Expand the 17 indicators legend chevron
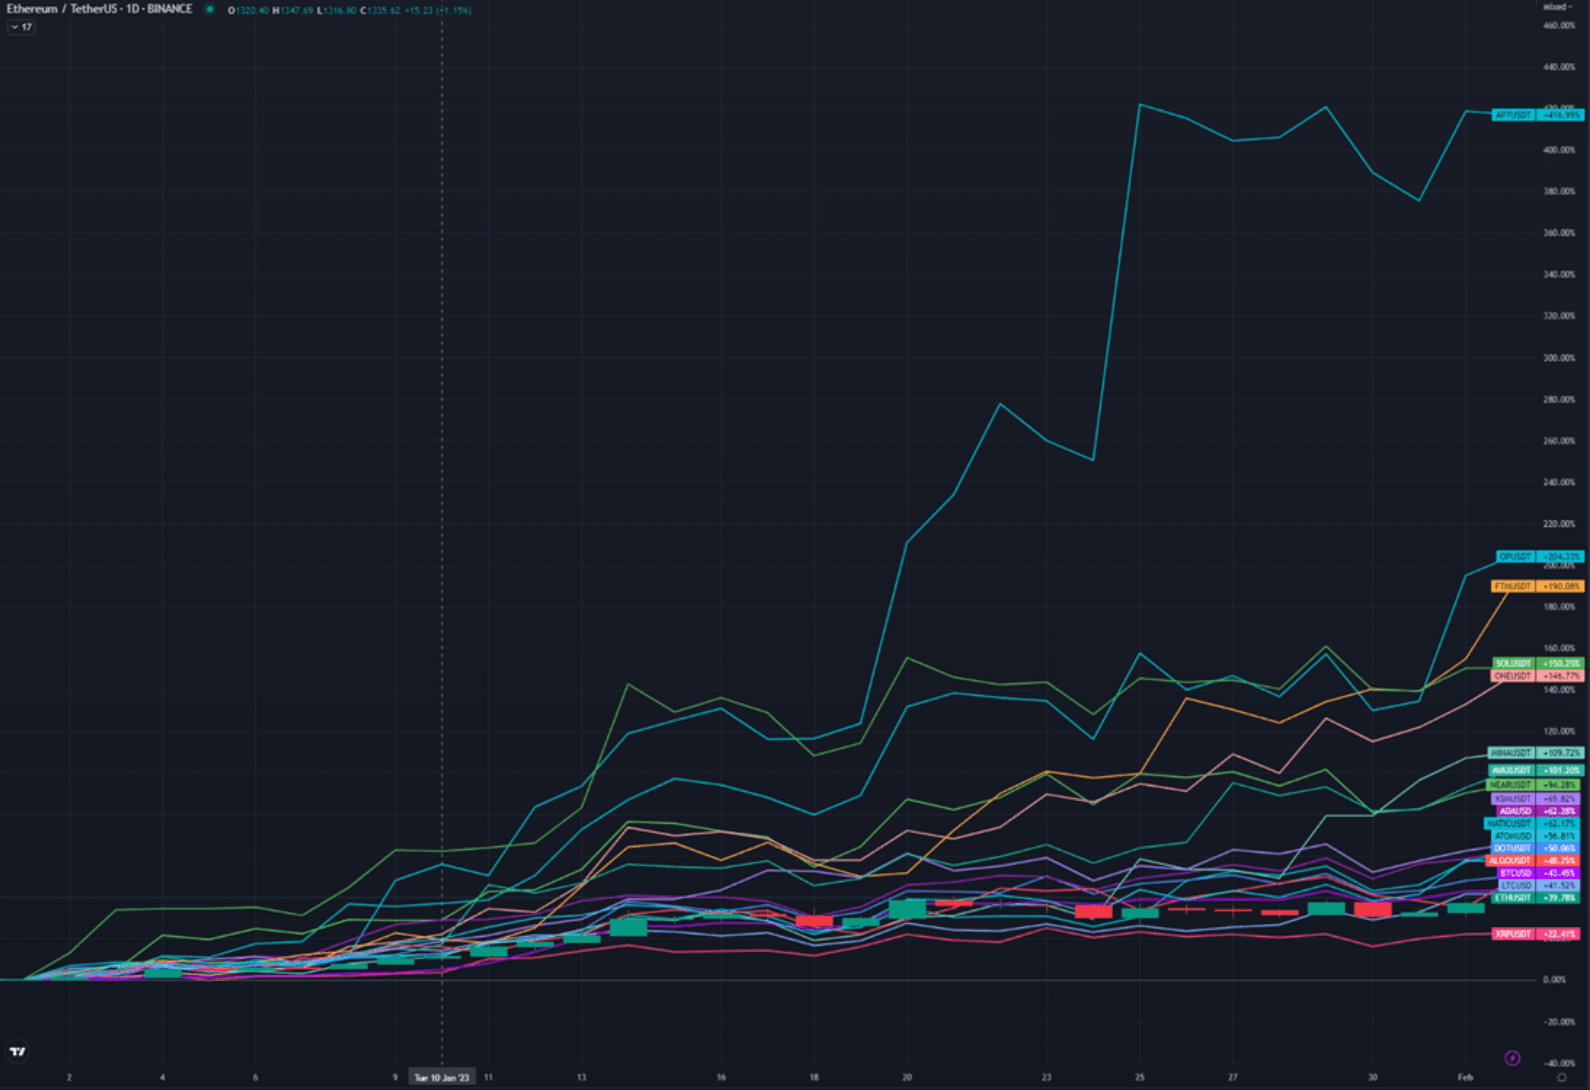Screen dimensions: 1590x1090 [21, 27]
